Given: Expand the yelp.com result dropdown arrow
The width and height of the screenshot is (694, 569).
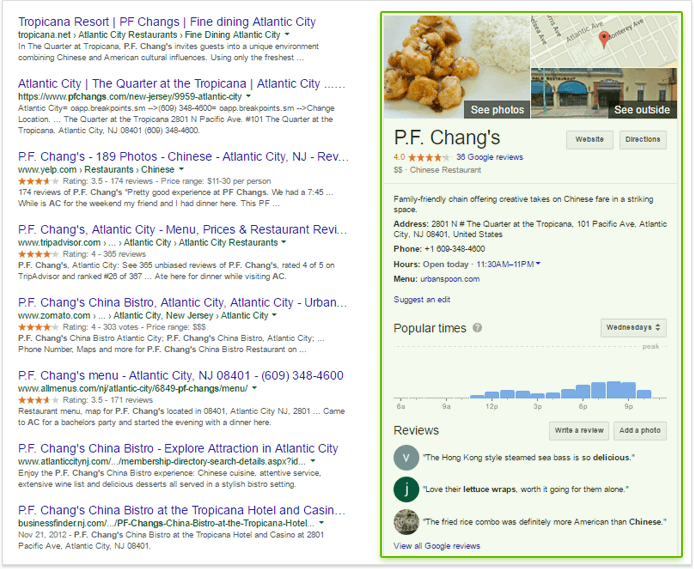Looking at the screenshot, I should pos(181,169).
